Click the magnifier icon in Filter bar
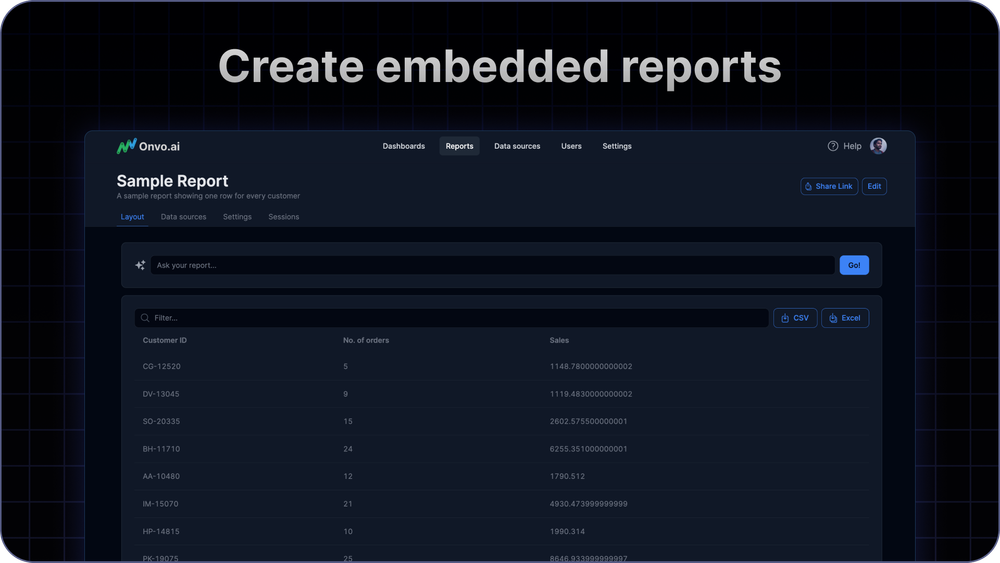The image size is (1000, 563). 145,318
